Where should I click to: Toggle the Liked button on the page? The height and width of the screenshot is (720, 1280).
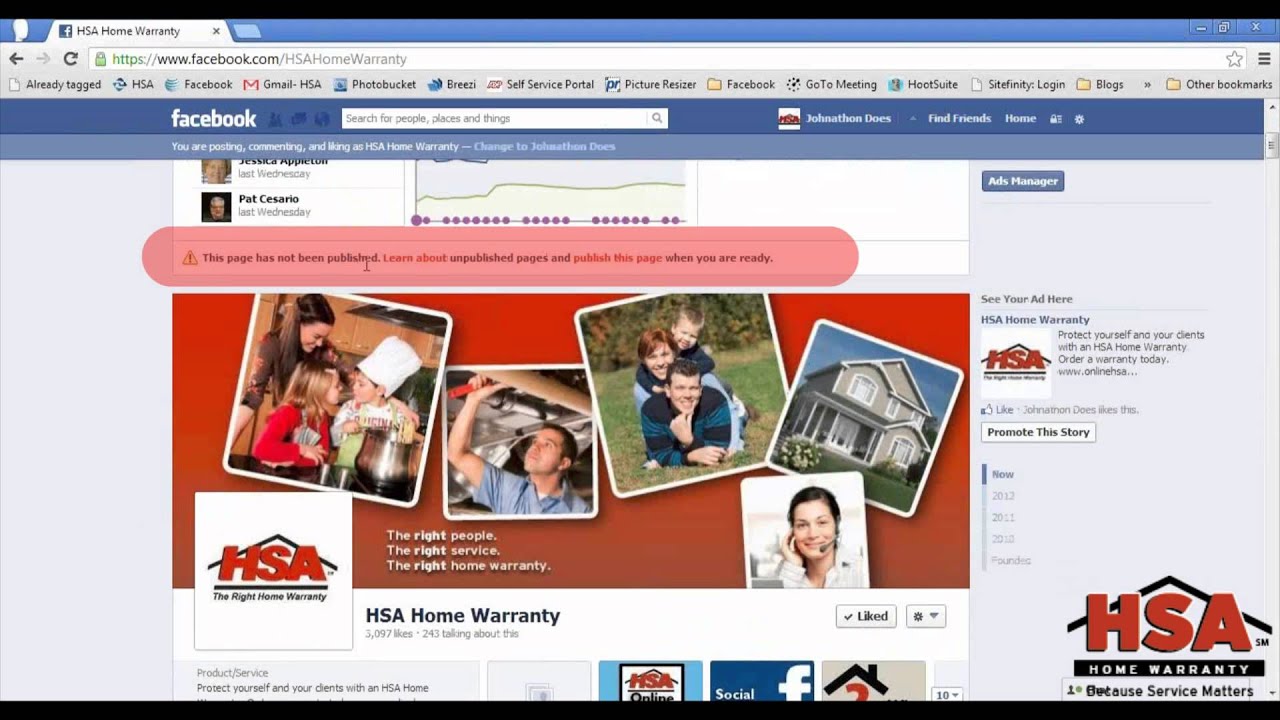point(866,616)
